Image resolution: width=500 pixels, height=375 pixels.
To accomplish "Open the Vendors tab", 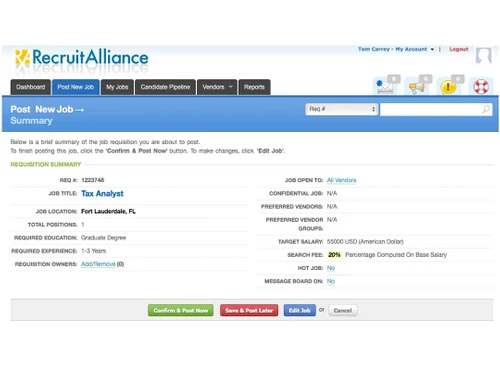I will click(x=217, y=87).
